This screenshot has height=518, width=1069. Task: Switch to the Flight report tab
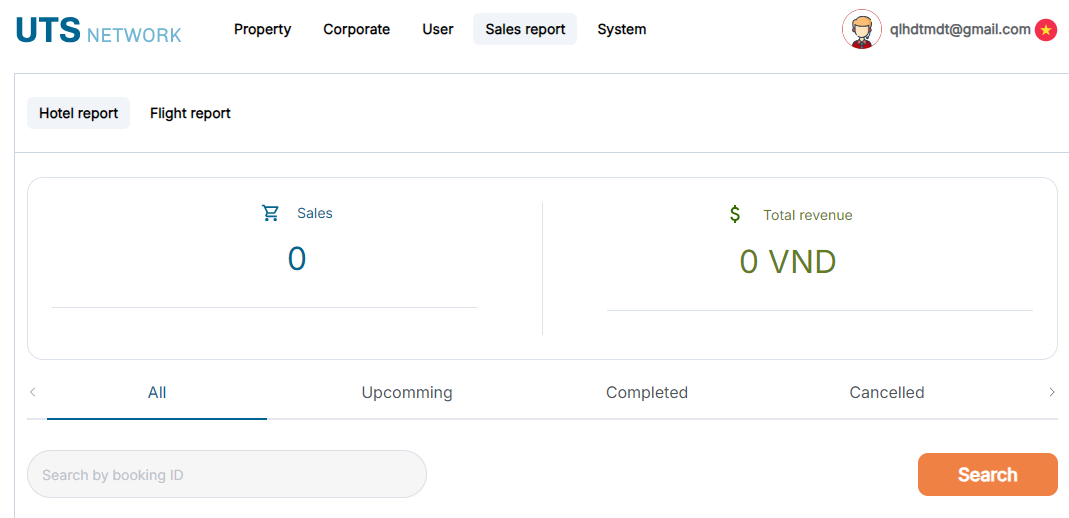pyautogui.click(x=190, y=113)
